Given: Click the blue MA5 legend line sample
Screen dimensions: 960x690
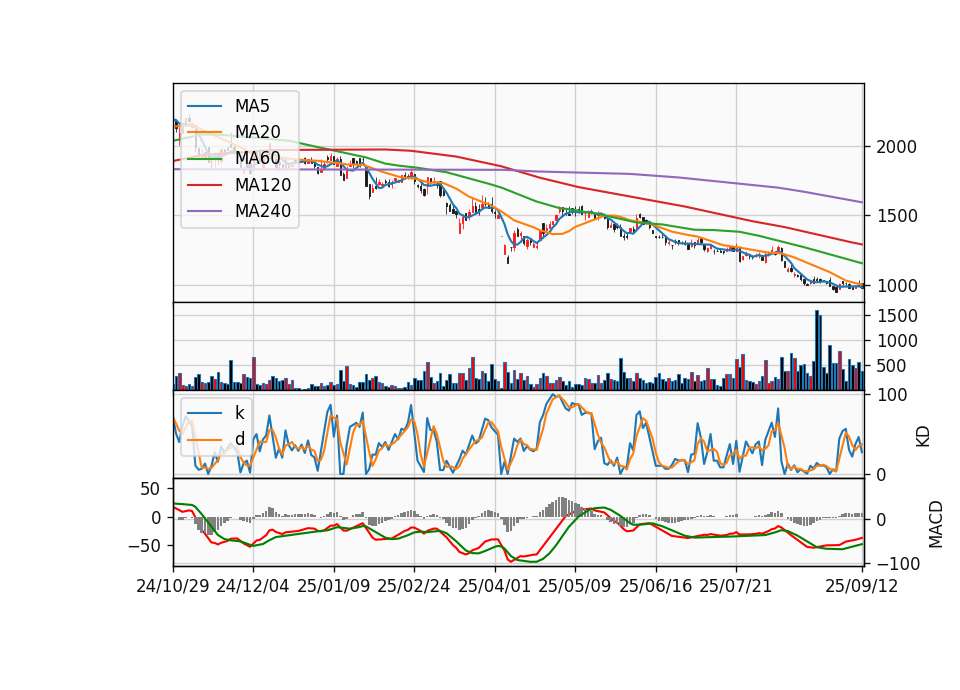Looking at the screenshot, I should point(204,106).
